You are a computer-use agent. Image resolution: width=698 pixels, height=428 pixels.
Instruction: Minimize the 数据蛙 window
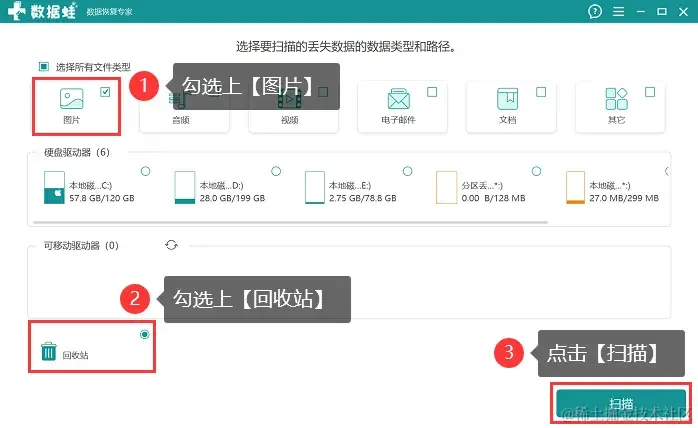tap(641, 12)
